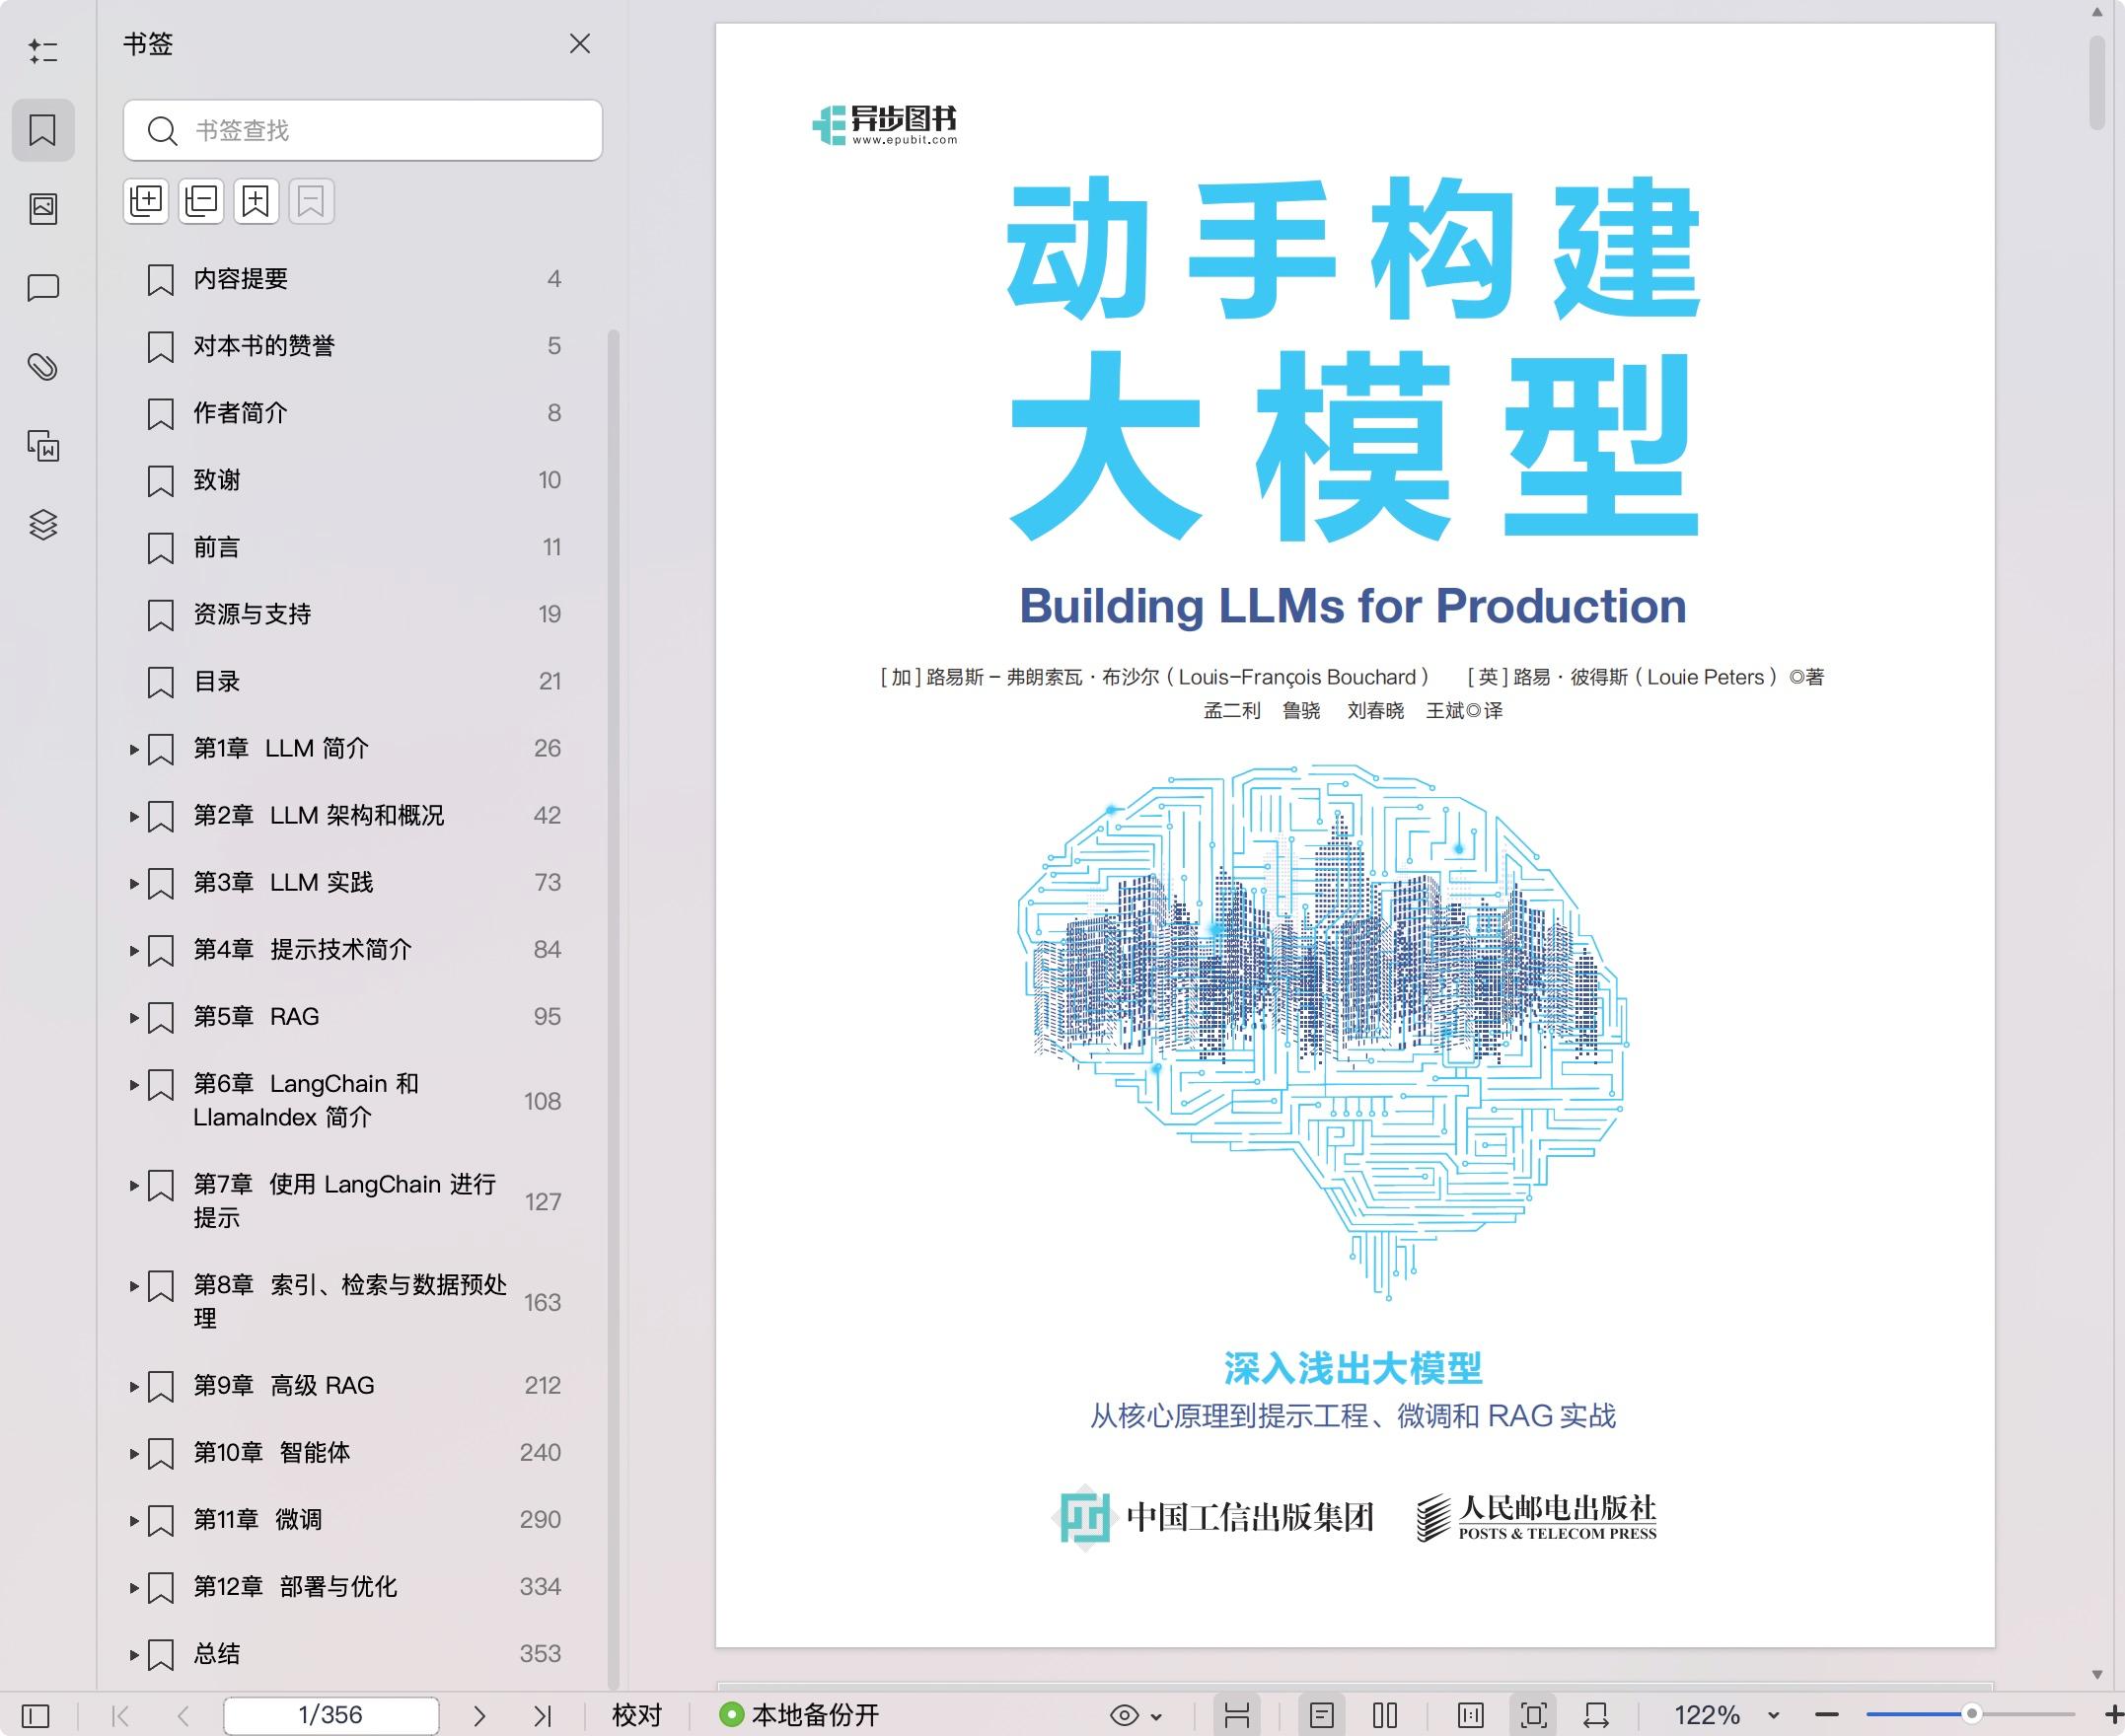Toggle the sidebar panel icon in status bar

[x=35, y=1716]
